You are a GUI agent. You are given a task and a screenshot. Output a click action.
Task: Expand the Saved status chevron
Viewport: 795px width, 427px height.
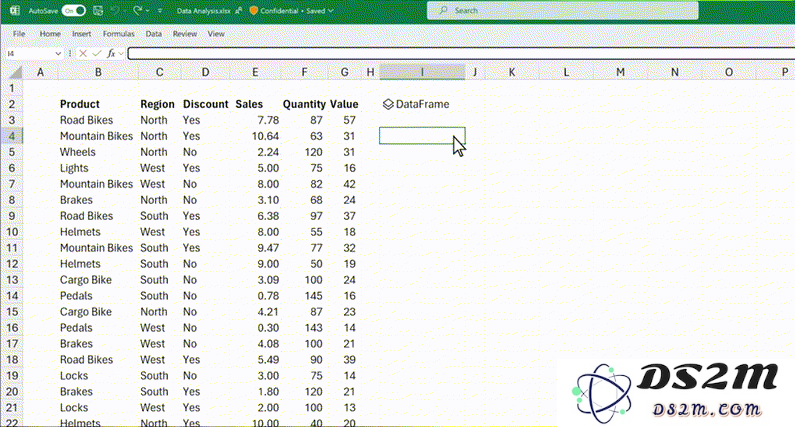point(331,11)
